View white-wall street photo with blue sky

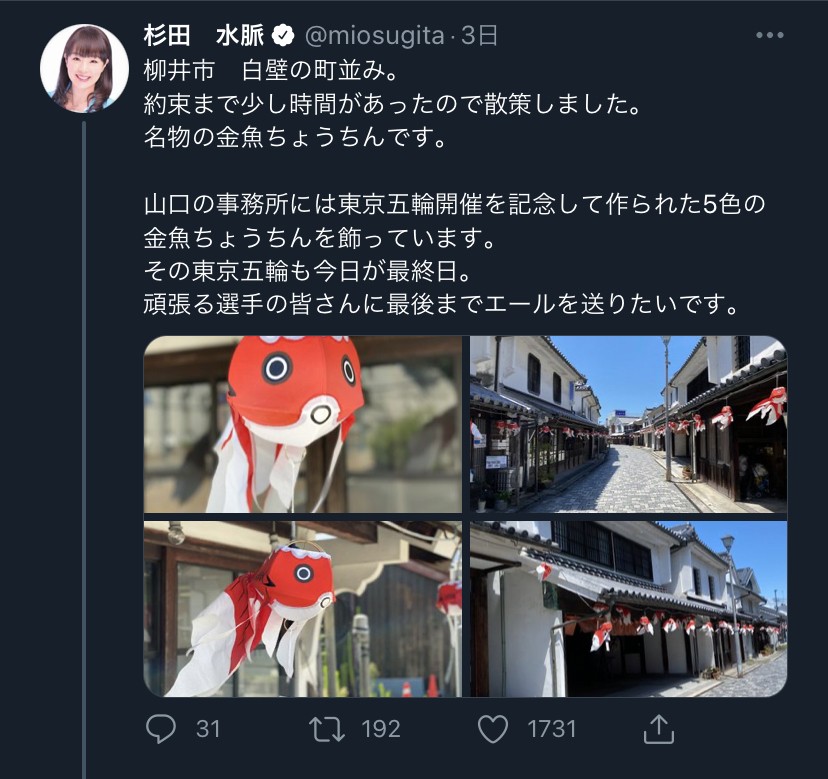coord(628,424)
